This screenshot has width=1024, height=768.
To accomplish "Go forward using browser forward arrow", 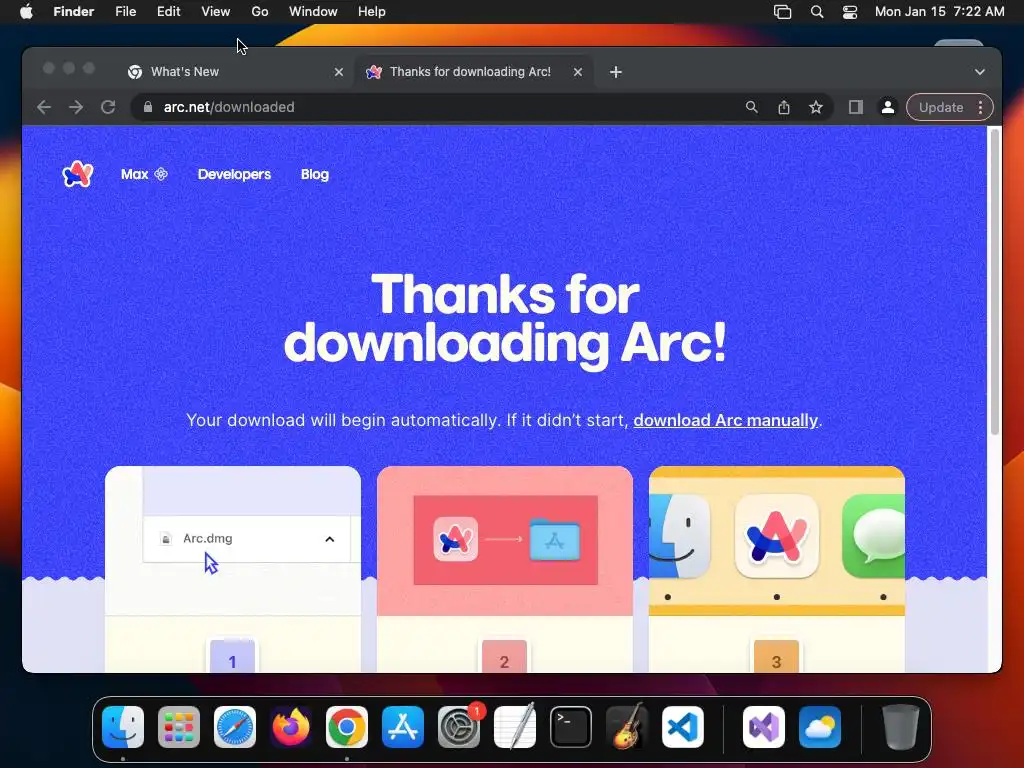I will 76,107.
